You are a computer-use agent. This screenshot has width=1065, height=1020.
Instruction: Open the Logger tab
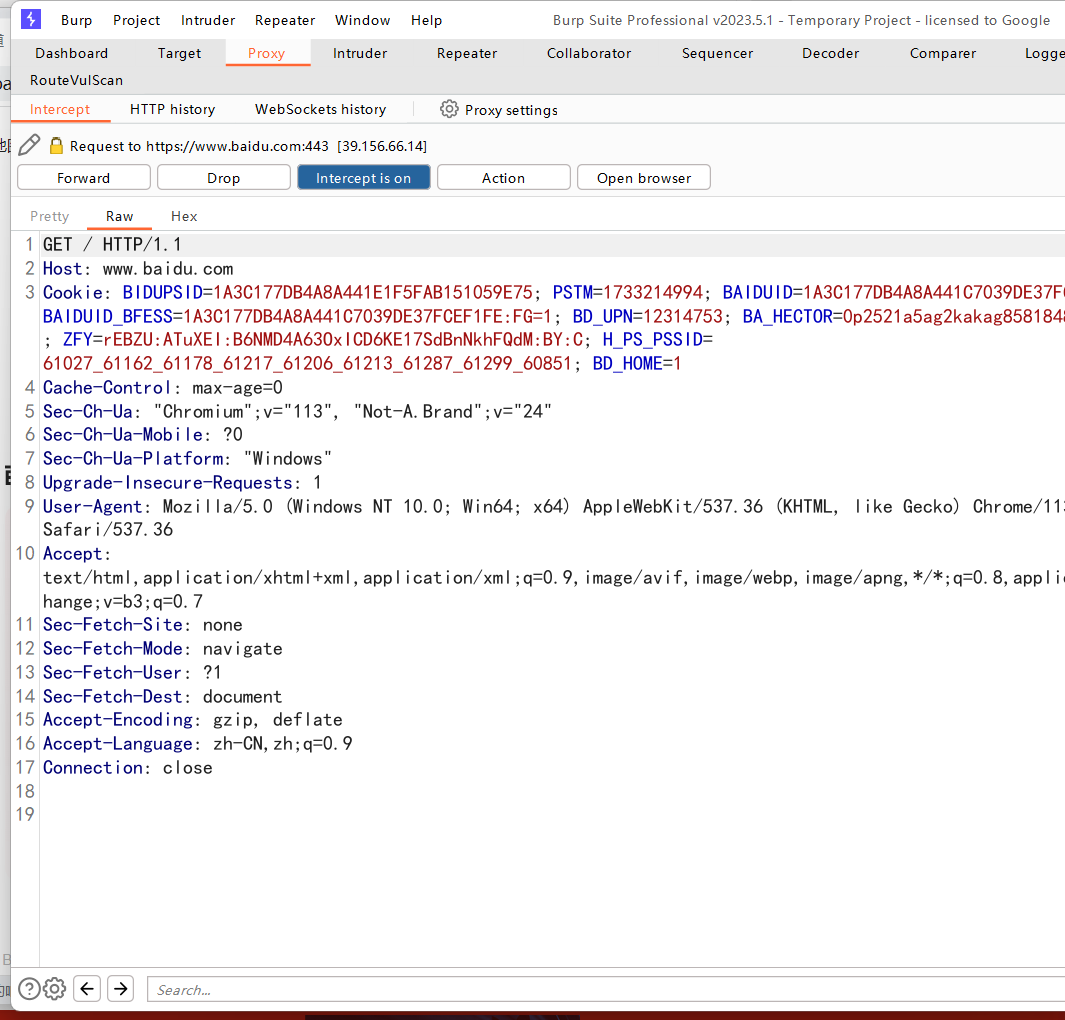click(1043, 53)
